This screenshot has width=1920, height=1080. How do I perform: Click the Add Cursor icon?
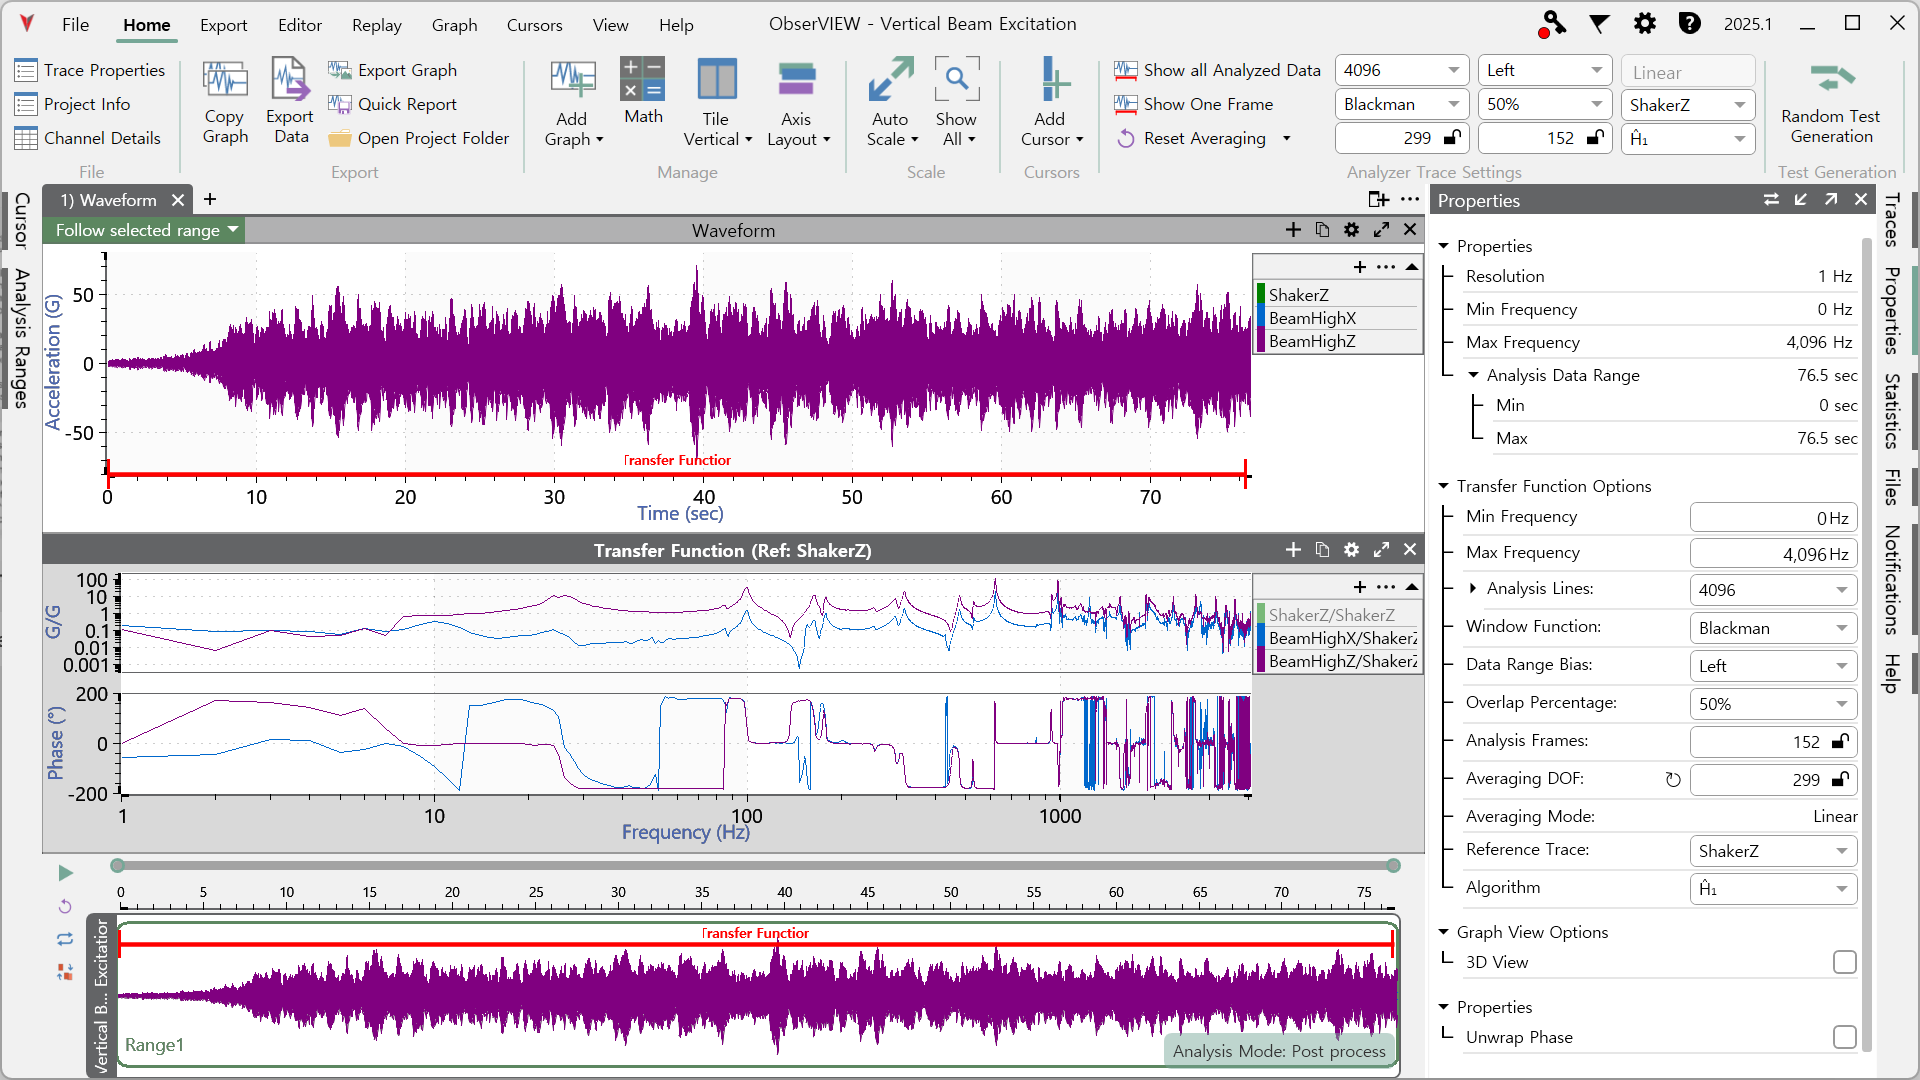[1050, 82]
